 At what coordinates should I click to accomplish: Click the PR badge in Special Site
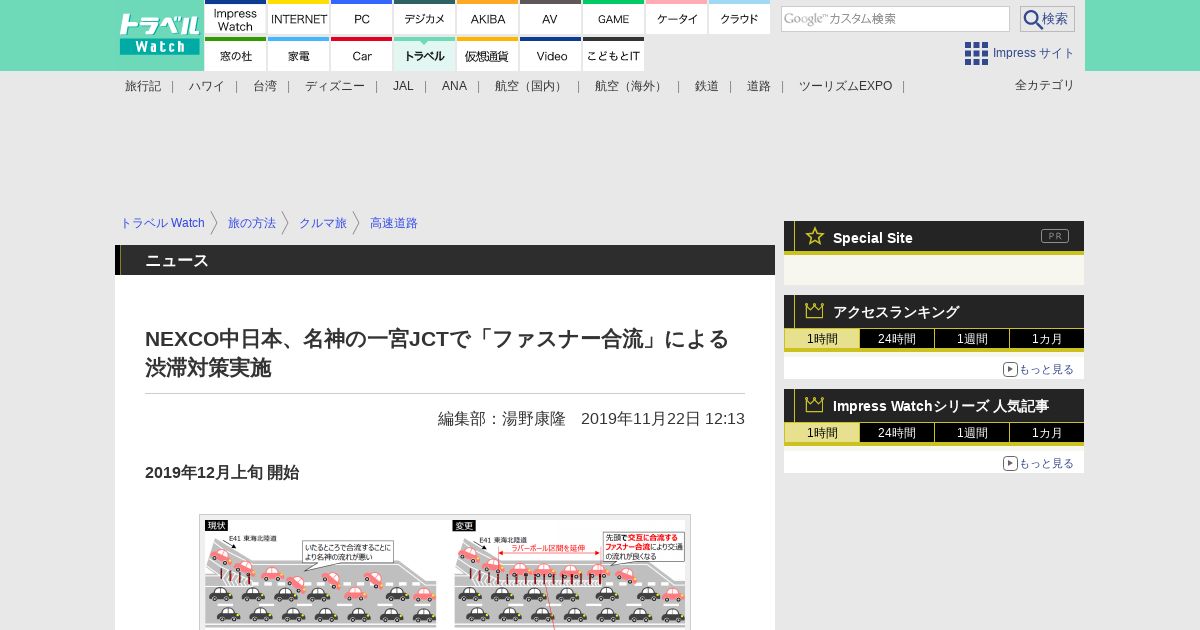coord(1055,236)
